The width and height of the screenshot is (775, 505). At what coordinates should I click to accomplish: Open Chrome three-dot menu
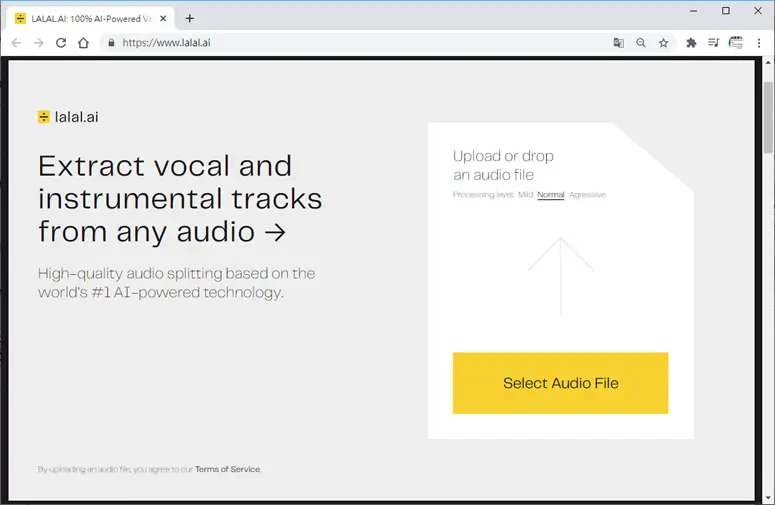(x=759, y=43)
